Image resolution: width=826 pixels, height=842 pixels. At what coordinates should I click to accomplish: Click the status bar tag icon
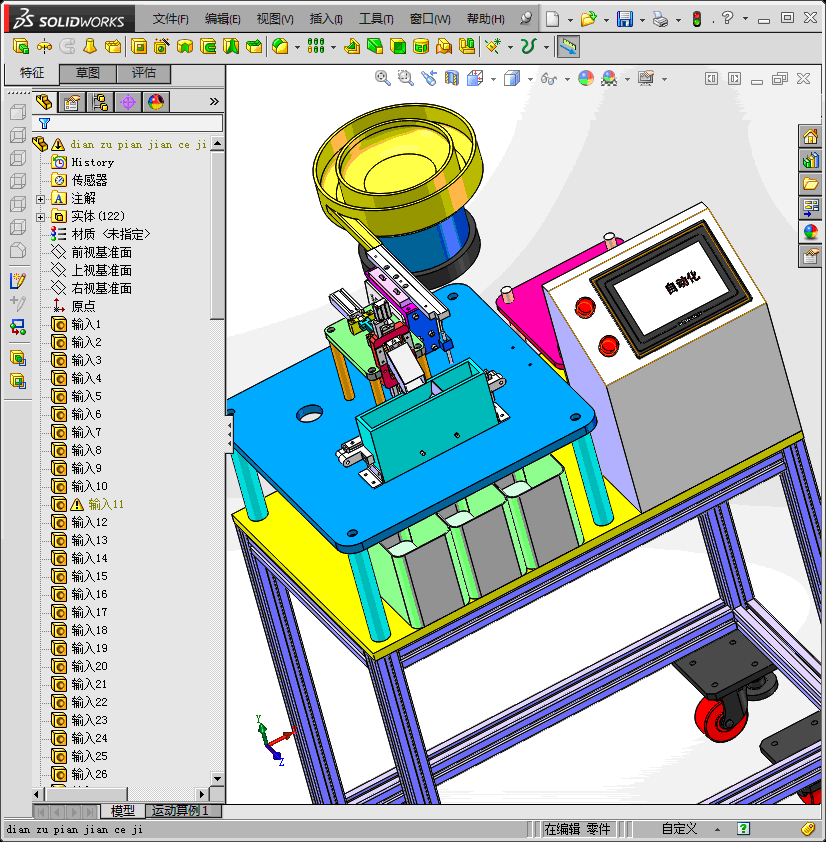point(808,829)
